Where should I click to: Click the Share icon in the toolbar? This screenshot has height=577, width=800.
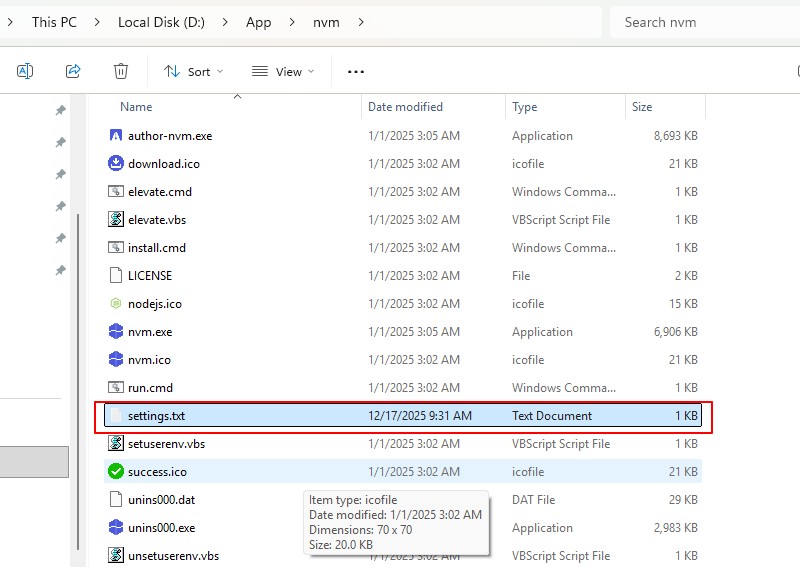pos(73,71)
